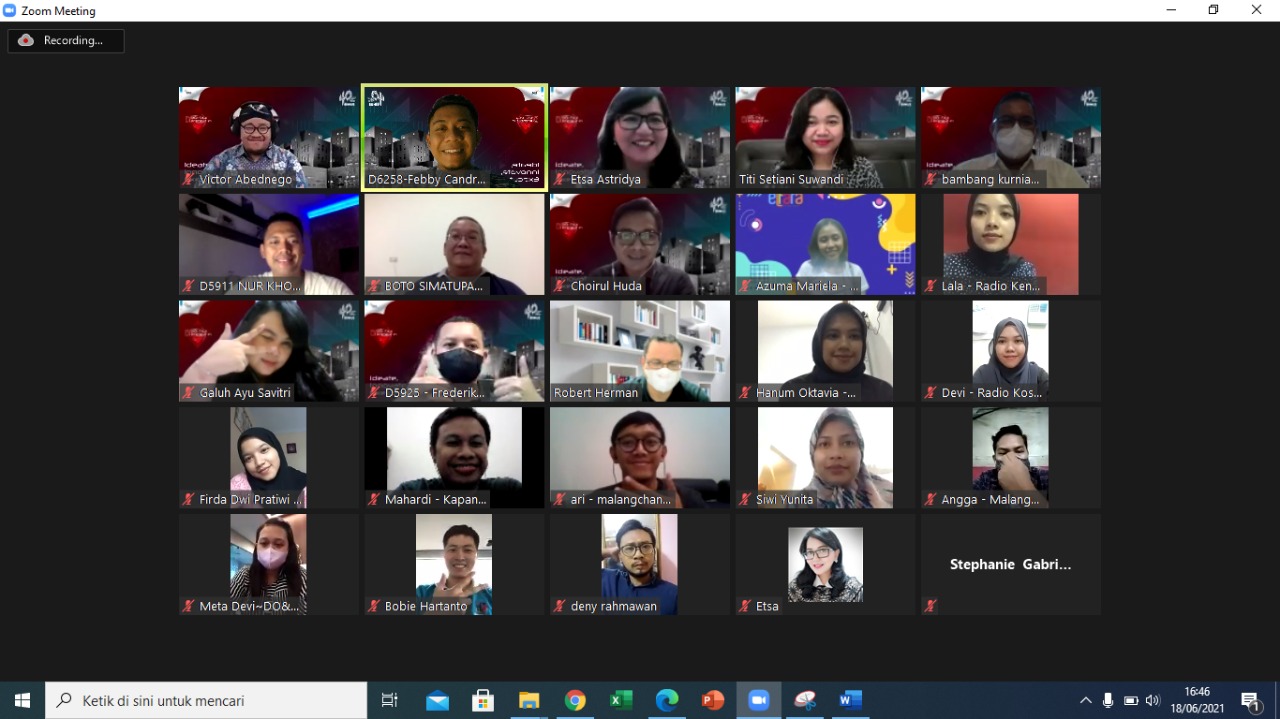Viewport: 1280px width, 719px height.
Task: Open File Explorer from the taskbar
Action: click(x=529, y=701)
